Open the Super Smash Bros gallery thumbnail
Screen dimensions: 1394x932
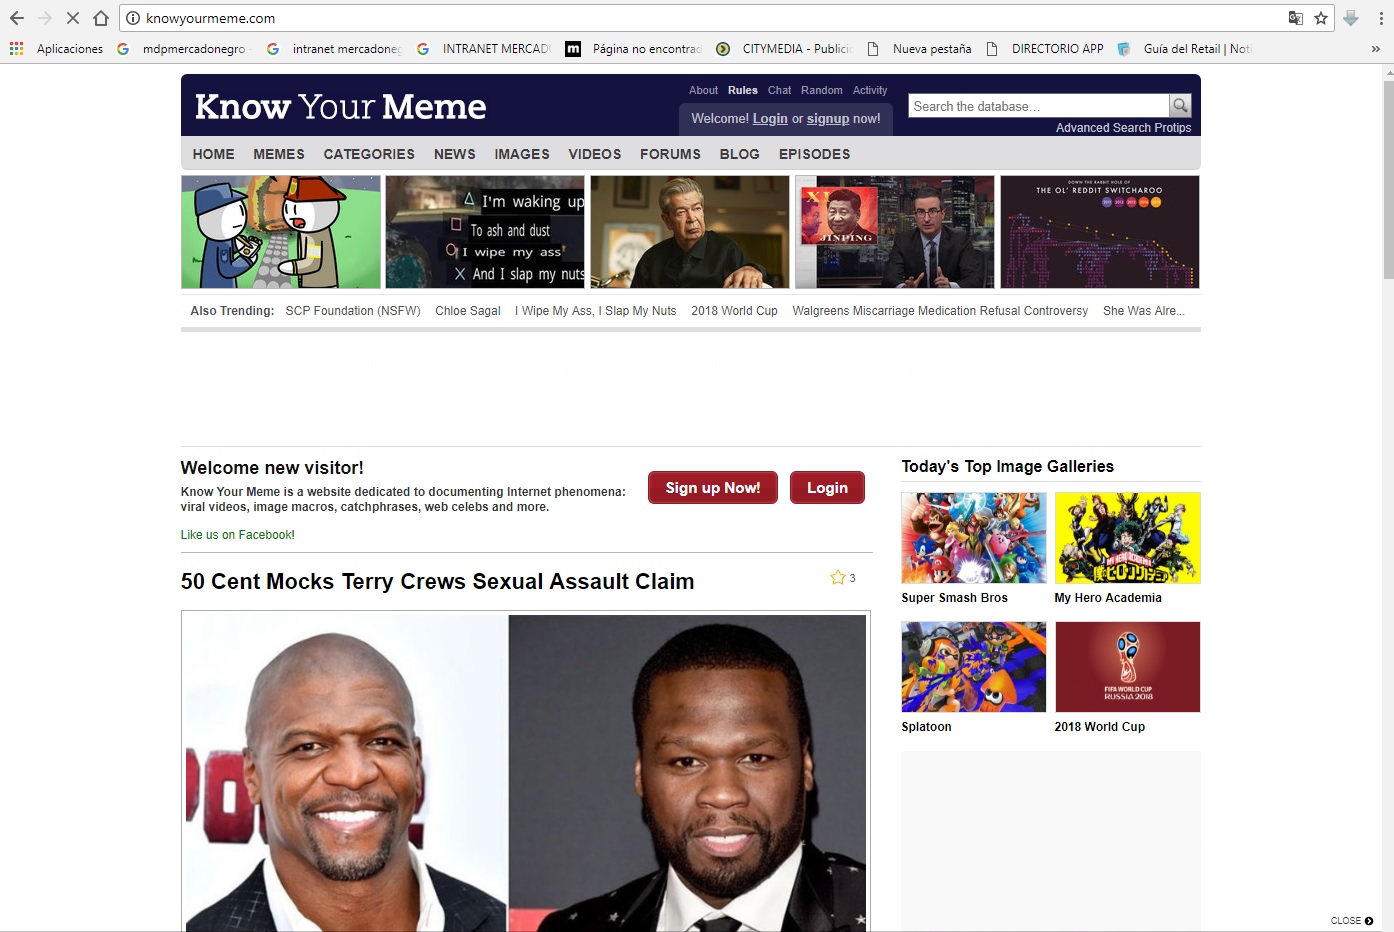974,538
